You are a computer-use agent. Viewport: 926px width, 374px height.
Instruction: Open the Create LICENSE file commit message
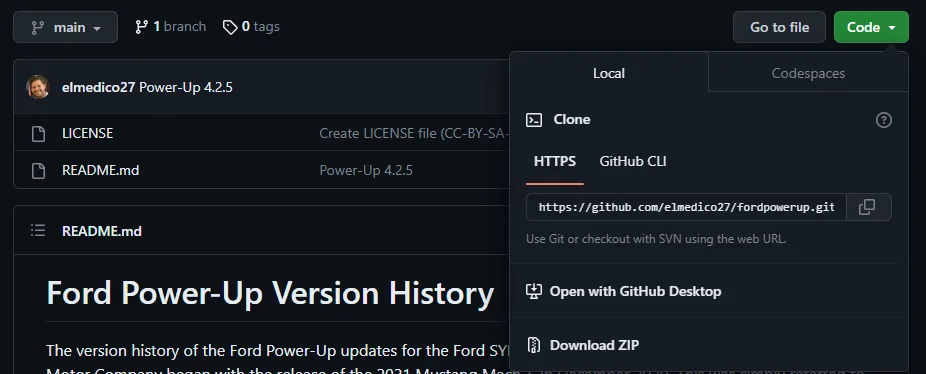point(413,134)
